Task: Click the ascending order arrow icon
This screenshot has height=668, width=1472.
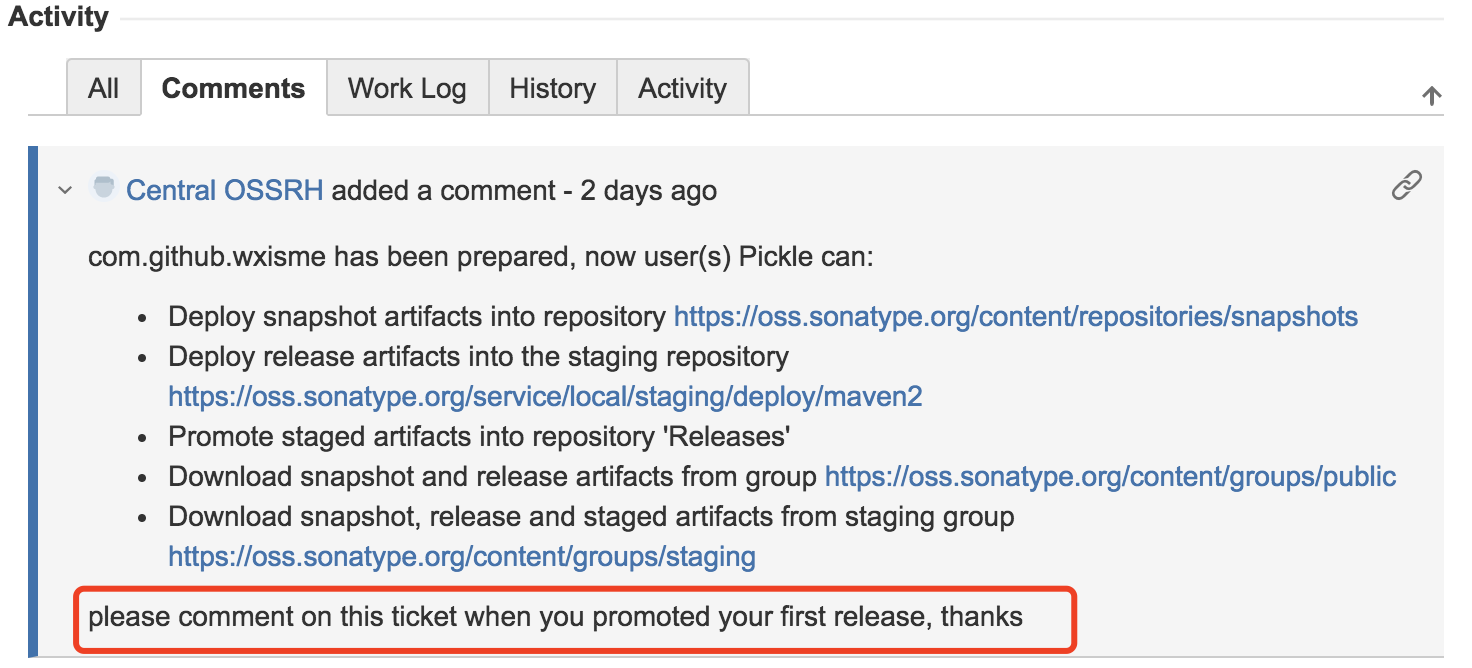Action: click(x=1431, y=96)
